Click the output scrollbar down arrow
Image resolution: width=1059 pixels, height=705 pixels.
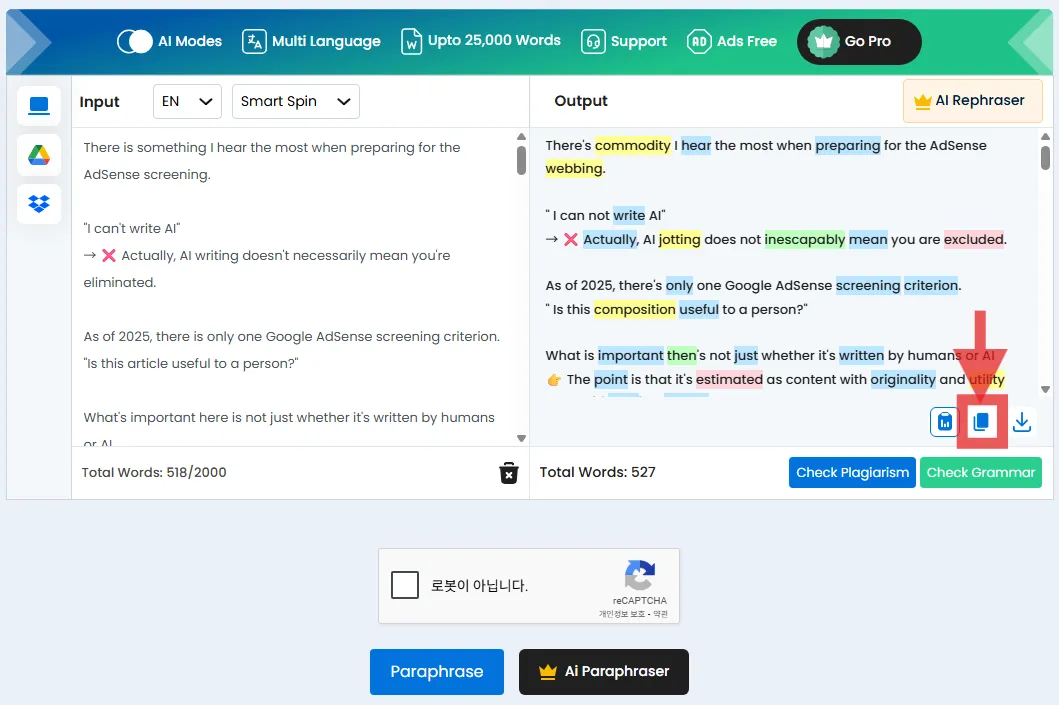point(1045,389)
